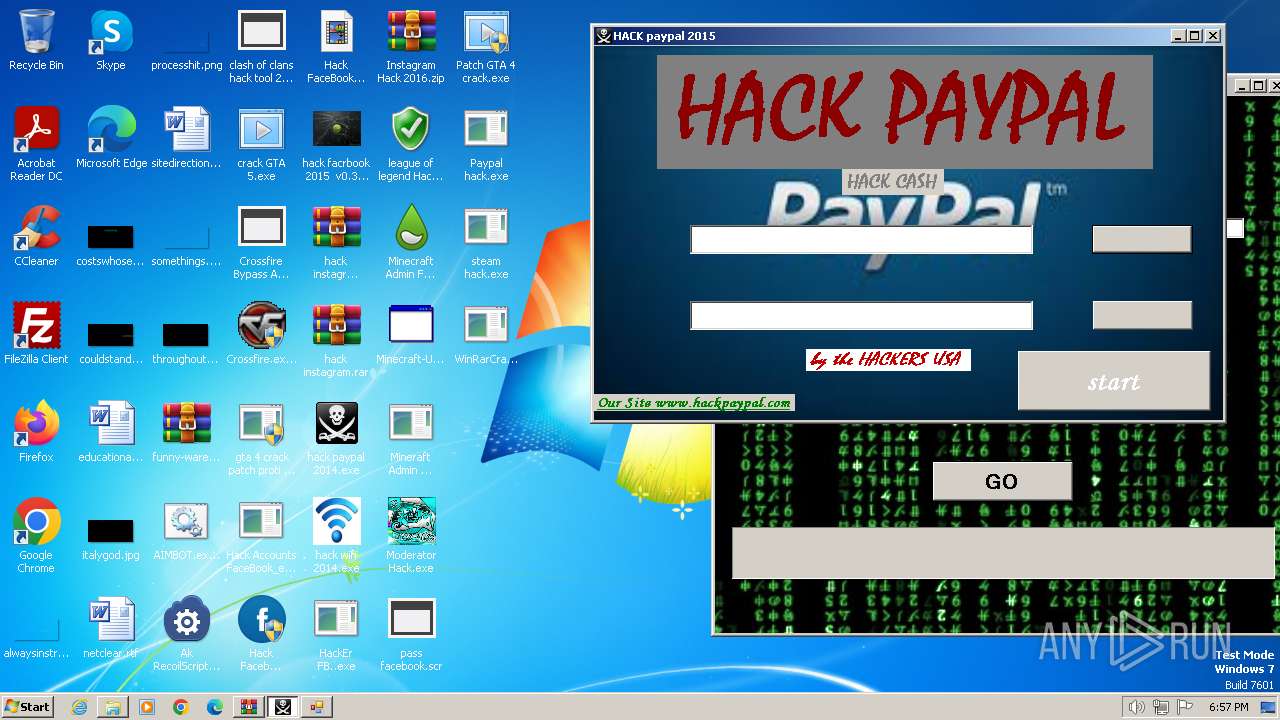Image resolution: width=1280 pixels, height=720 pixels.
Task: Open File Explorer from taskbar
Action: 113,707
